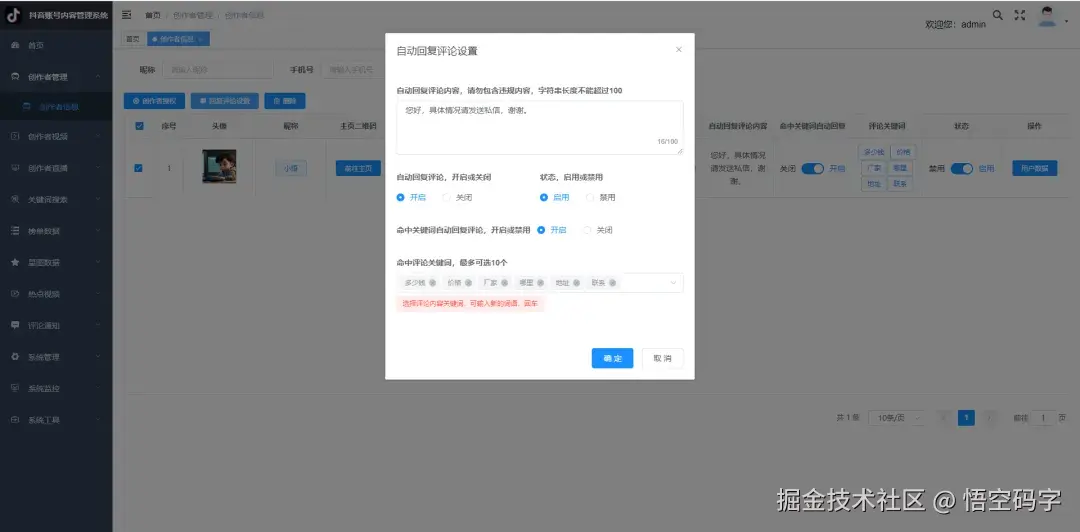Remove the 厂家 keyword tag in the dialog
Screen dimensions: 1080x532
pos(504,283)
